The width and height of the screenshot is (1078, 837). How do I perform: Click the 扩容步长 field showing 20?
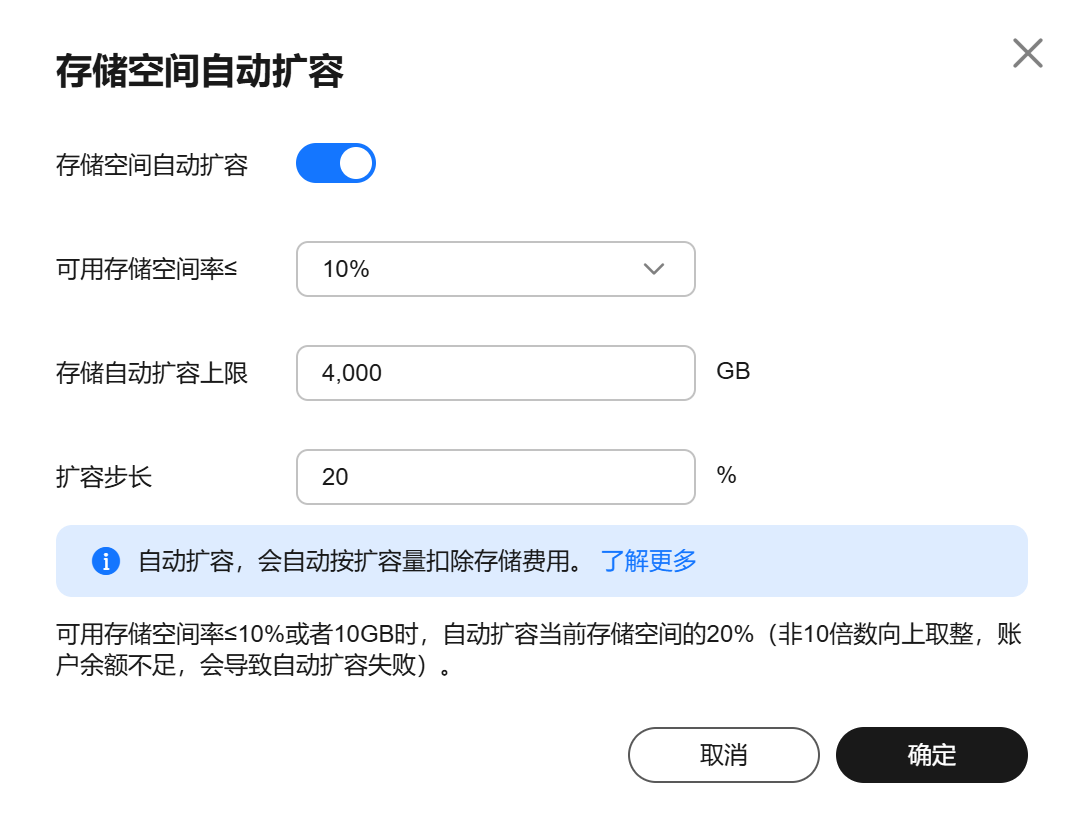pyautogui.click(x=495, y=477)
